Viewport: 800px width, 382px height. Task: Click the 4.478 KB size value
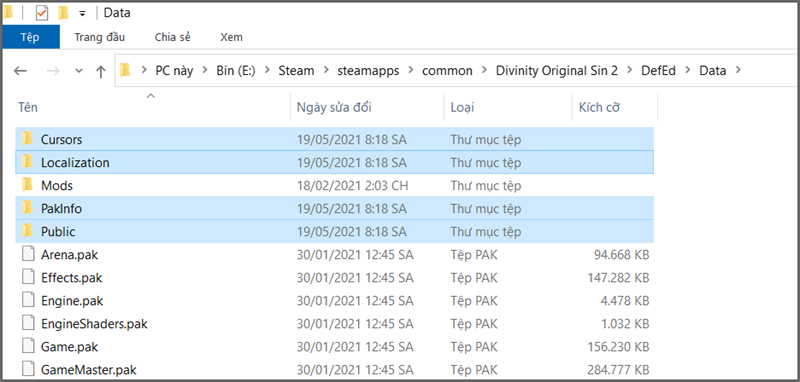[x=625, y=301]
